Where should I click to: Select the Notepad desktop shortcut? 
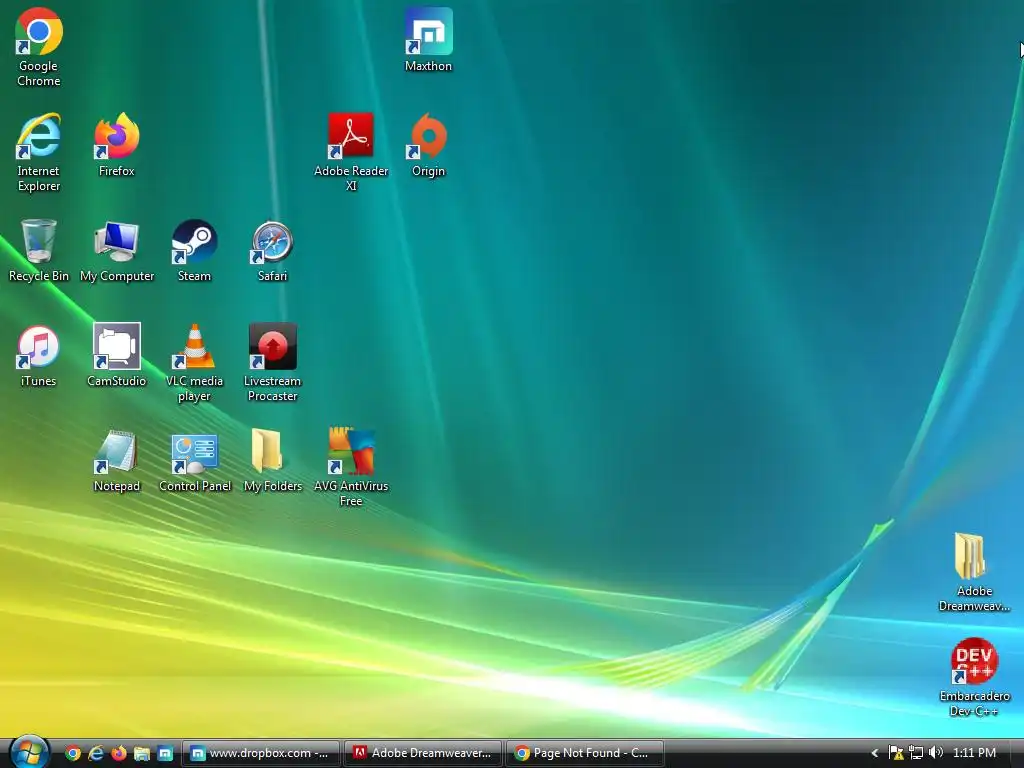[117, 460]
